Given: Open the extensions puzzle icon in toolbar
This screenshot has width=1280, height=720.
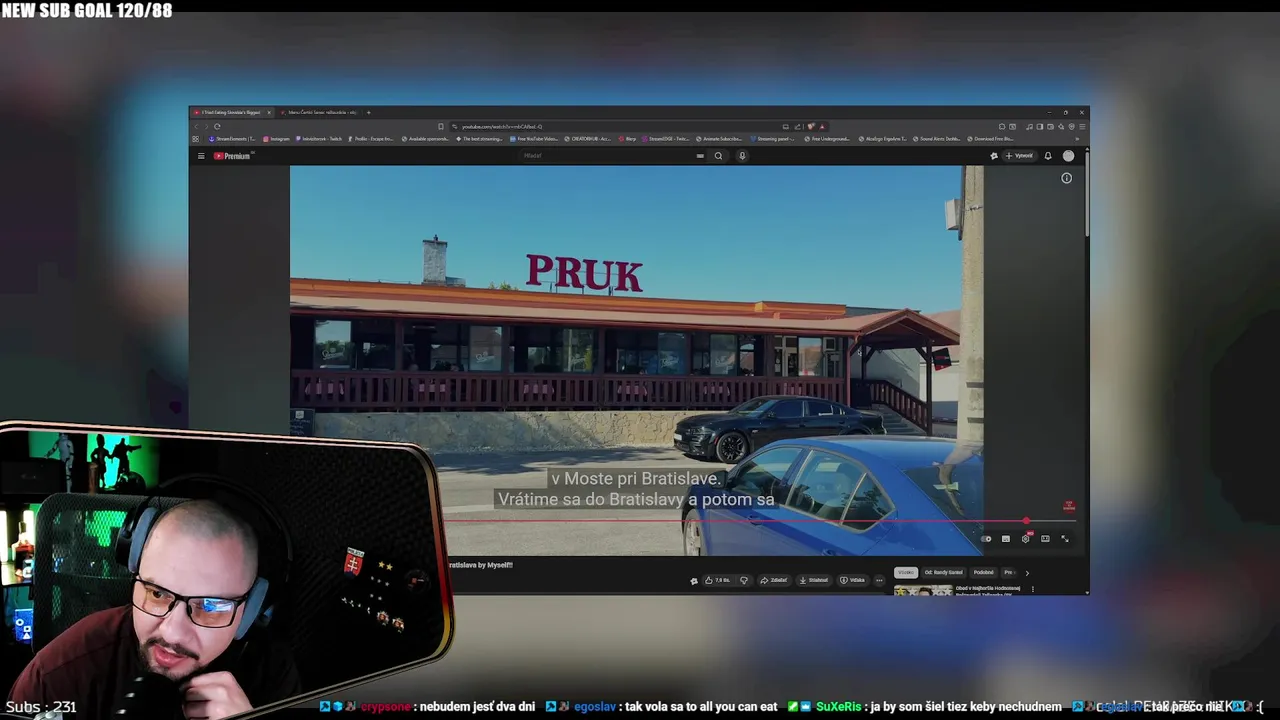Looking at the screenshot, I should coord(1002,126).
